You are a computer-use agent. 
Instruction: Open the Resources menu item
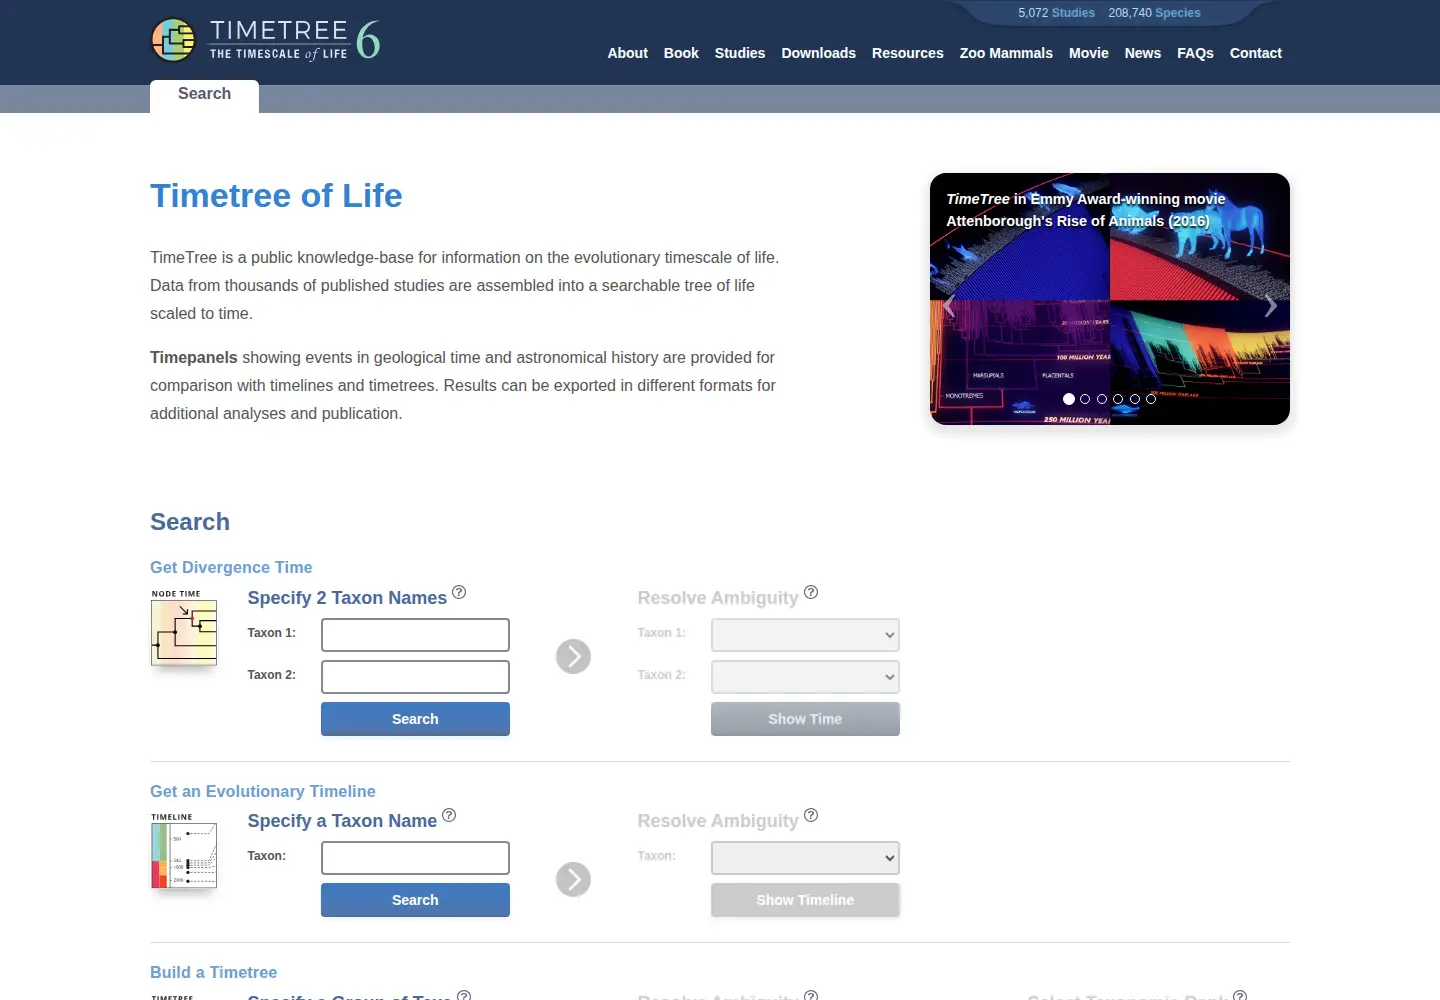907,53
